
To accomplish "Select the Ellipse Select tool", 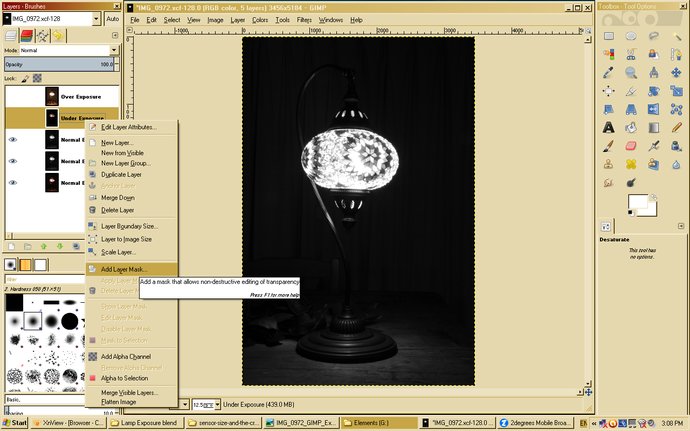I will pos(631,36).
